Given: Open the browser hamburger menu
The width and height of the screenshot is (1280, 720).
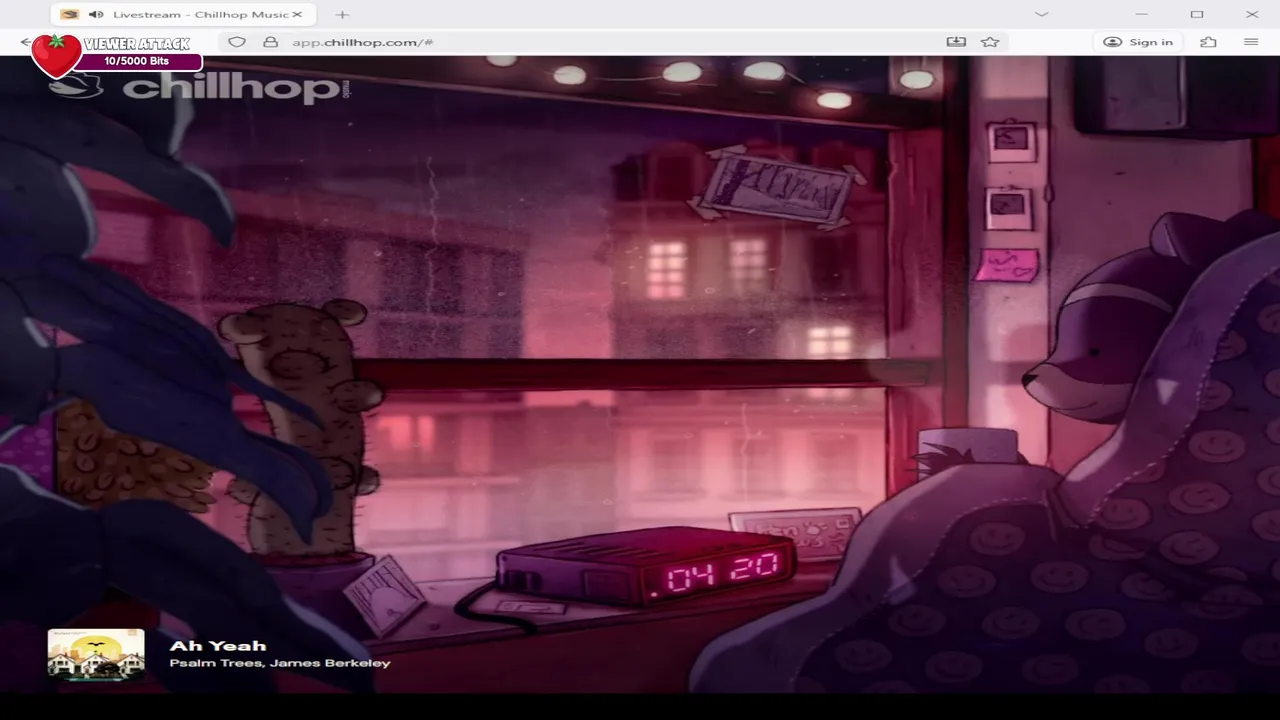Looking at the screenshot, I should click(x=1251, y=42).
